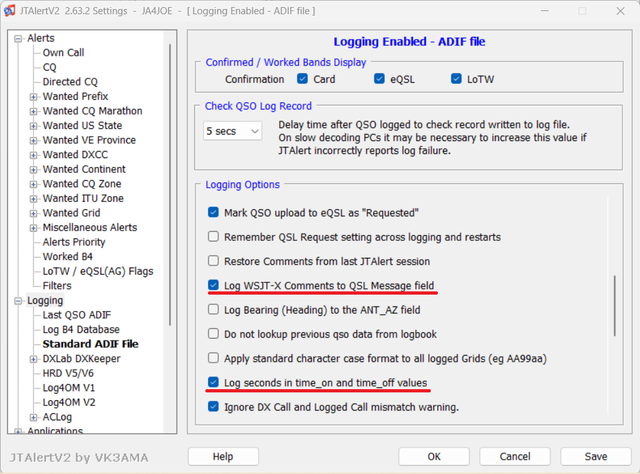Select Own Call in the tree

[x=63, y=53]
